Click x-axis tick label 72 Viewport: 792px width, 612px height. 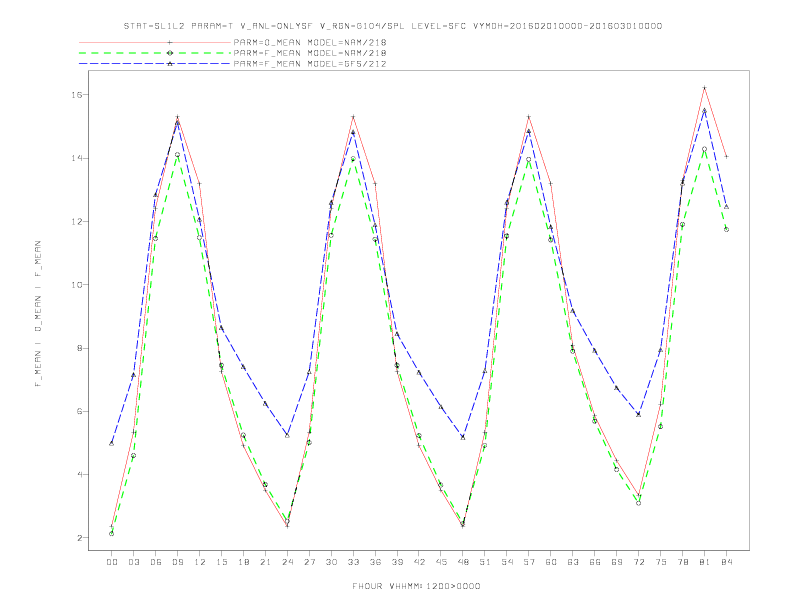click(639, 562)
